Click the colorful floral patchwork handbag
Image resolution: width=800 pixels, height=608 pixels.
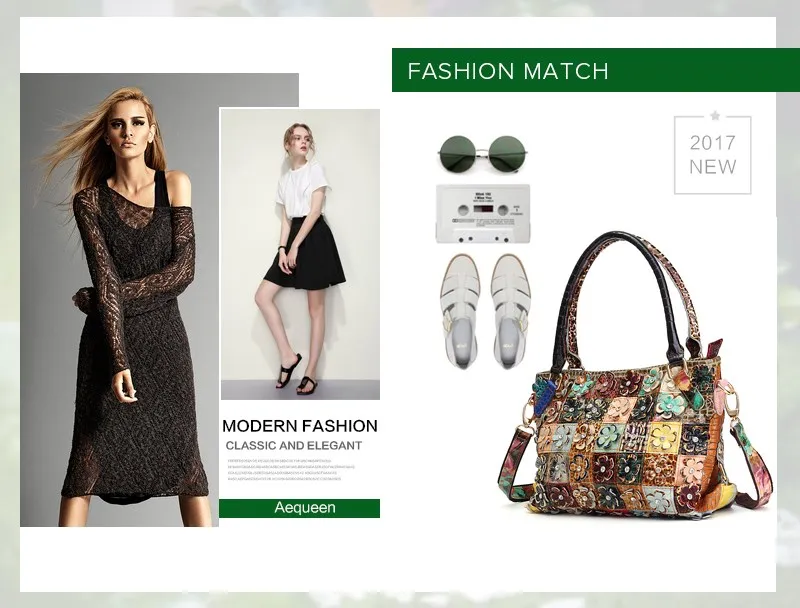(x=634, y=375)
